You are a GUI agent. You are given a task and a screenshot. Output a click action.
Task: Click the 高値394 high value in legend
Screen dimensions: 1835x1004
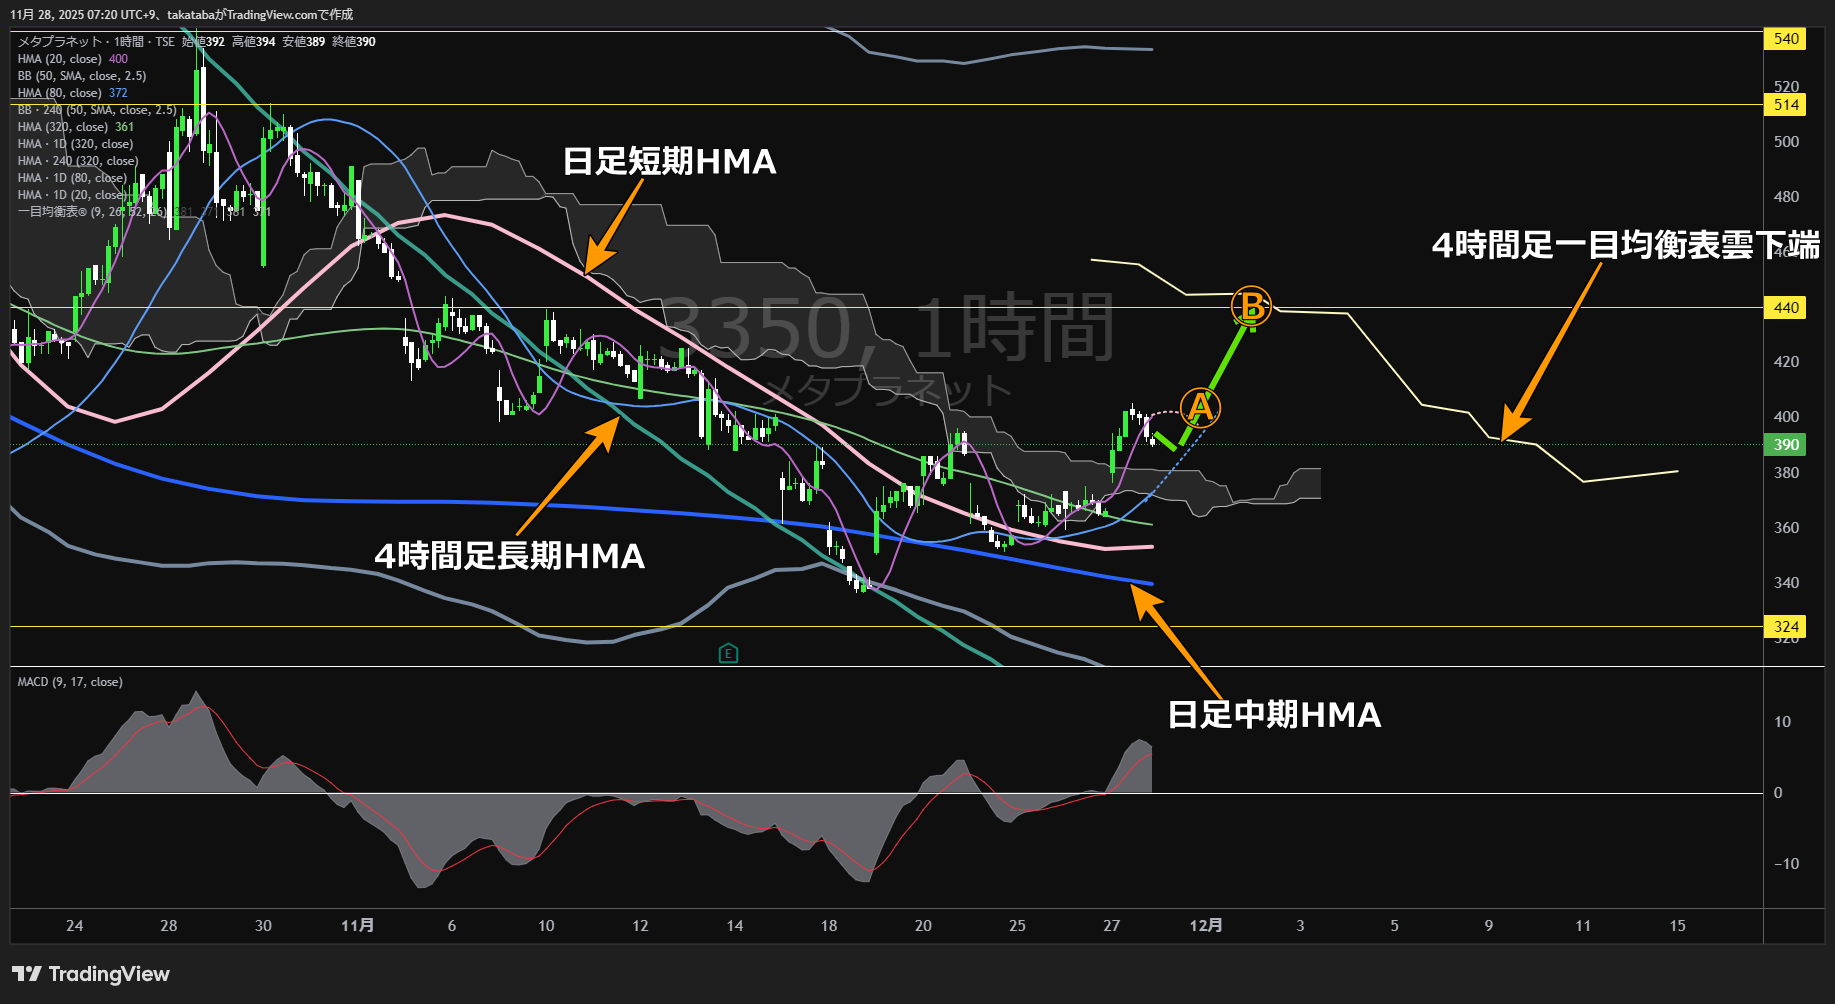pos(254,42)
